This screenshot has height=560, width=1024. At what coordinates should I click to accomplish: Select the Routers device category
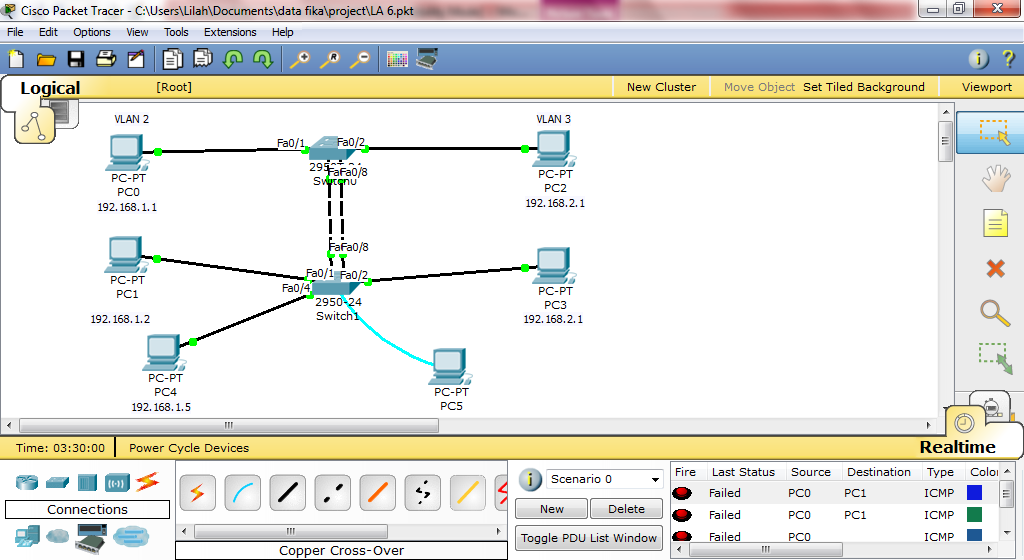(27, 482)
